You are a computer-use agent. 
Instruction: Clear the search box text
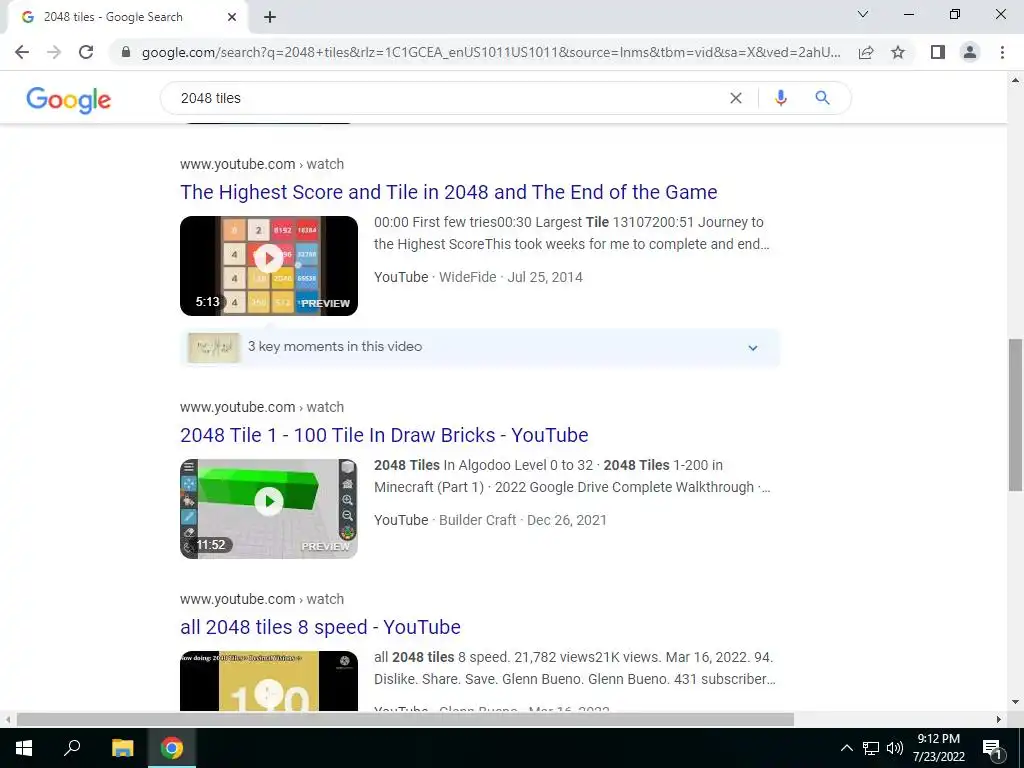(735, 98)
